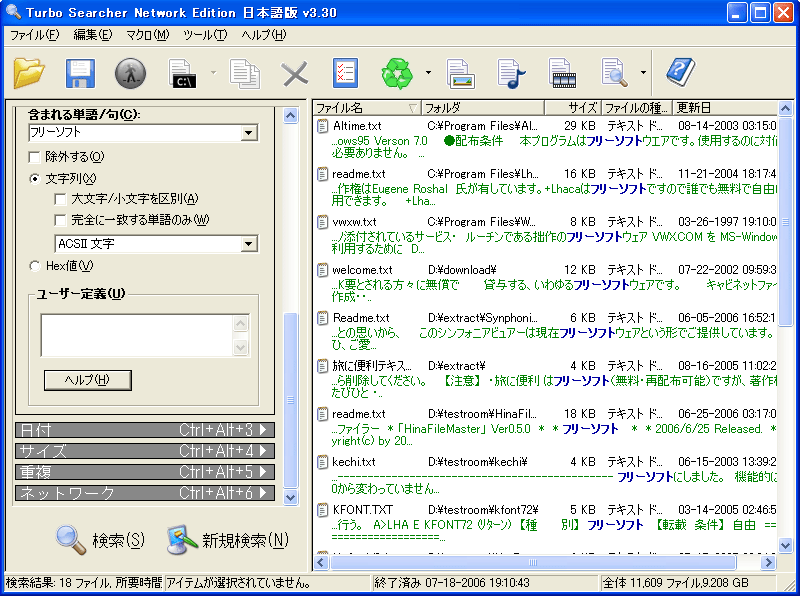Click magnifier icon of 検索(S)
800x596 pixels.
pos(70,540)
